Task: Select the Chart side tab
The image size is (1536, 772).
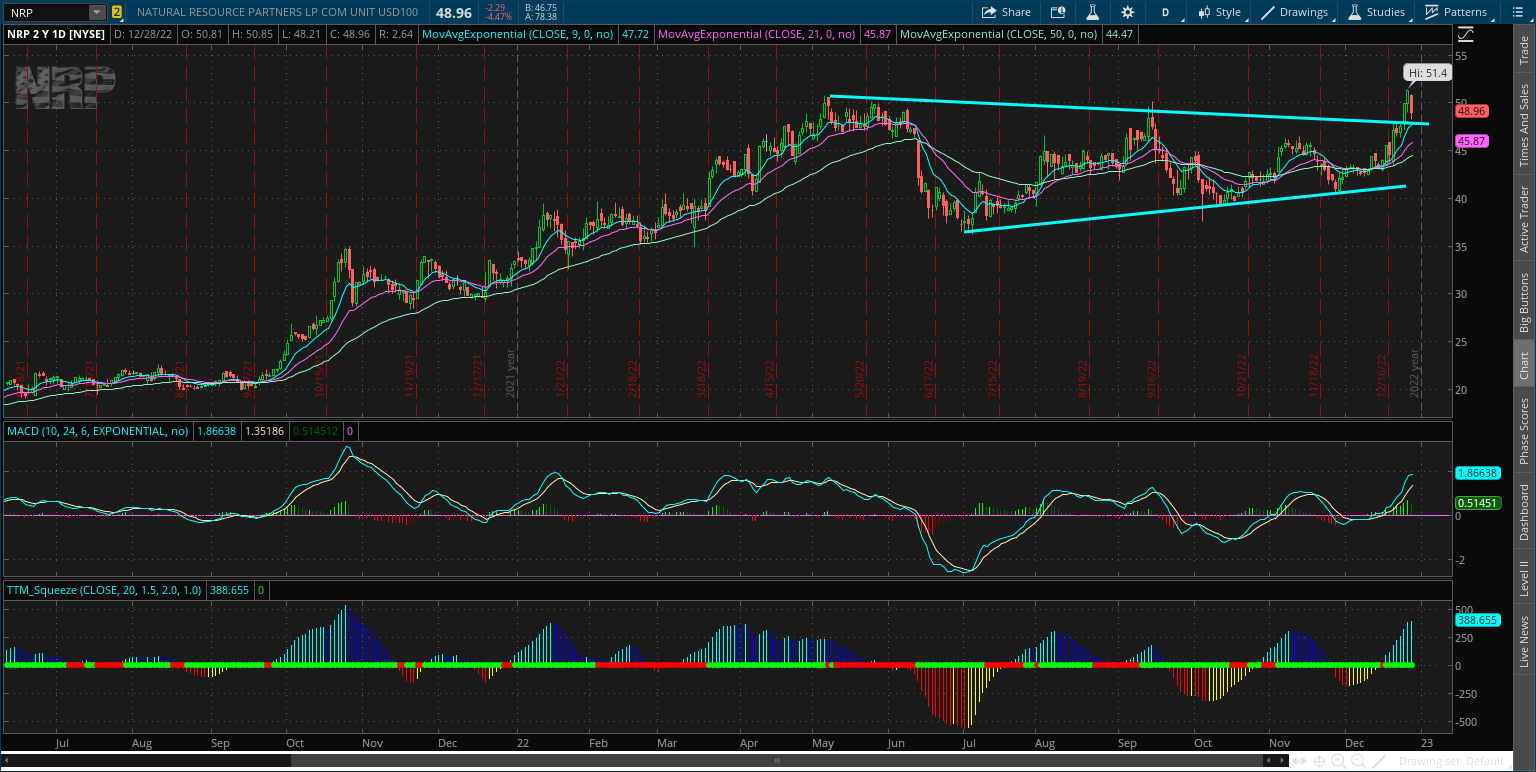Action: (x=1524, y=365)
